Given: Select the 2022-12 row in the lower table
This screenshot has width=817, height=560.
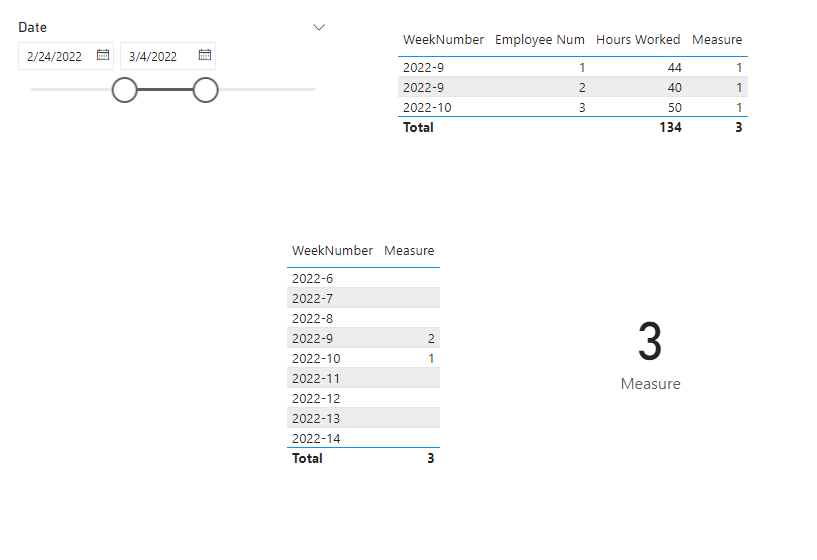Looking at the screenshot, I should click(363, 399).
